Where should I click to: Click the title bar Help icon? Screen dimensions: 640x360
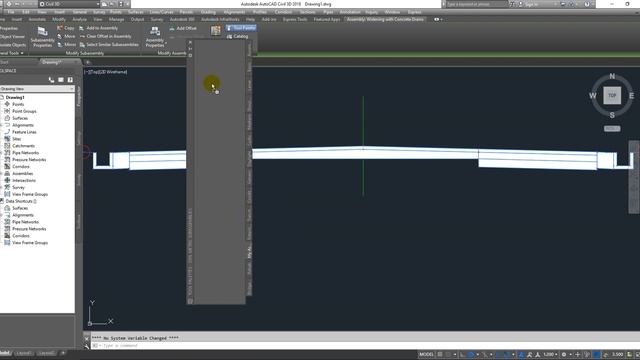(x=587, y=4)
